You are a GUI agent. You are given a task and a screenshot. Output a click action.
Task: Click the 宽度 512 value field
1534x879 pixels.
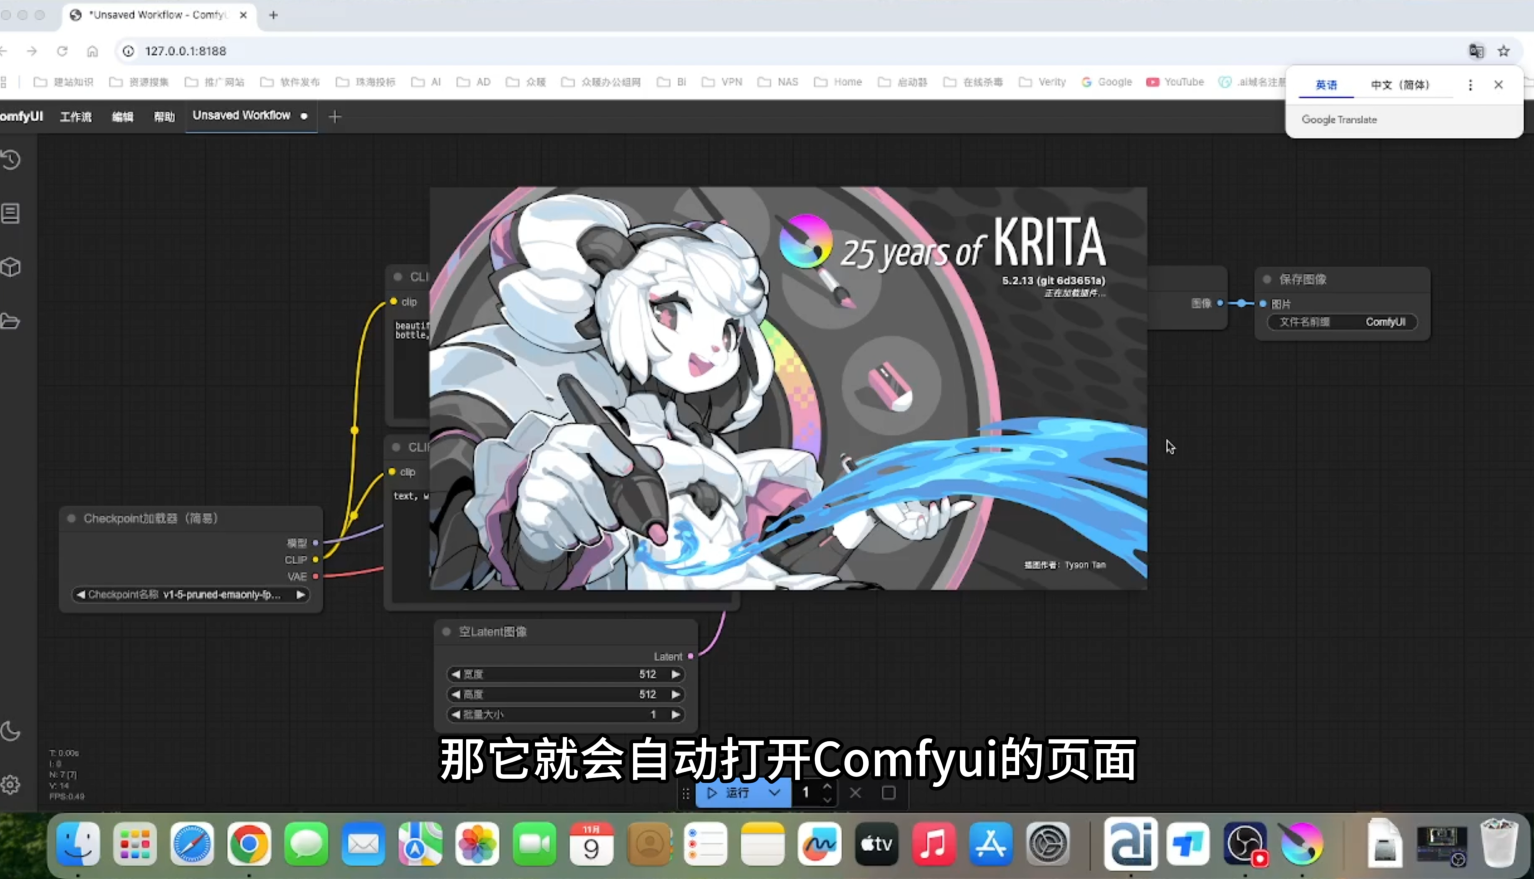tap(566, 675)
